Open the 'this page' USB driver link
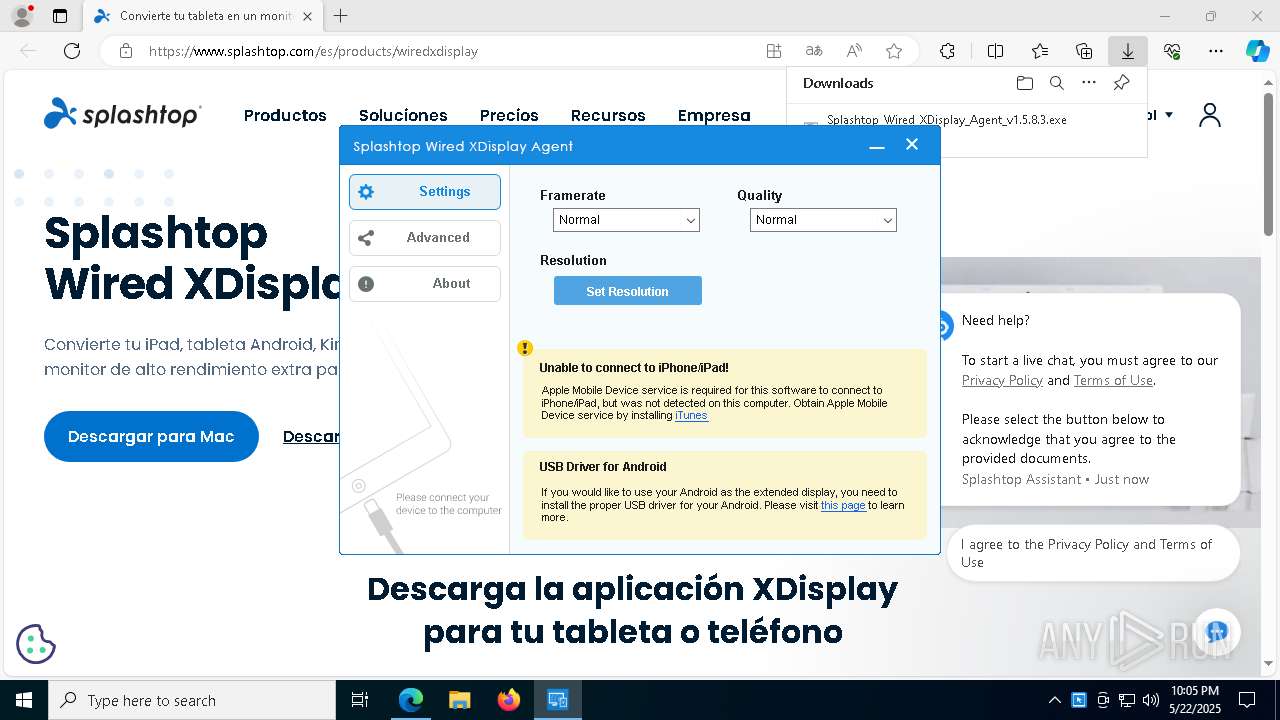The image size is (1280, 720). tap(843, 505)
